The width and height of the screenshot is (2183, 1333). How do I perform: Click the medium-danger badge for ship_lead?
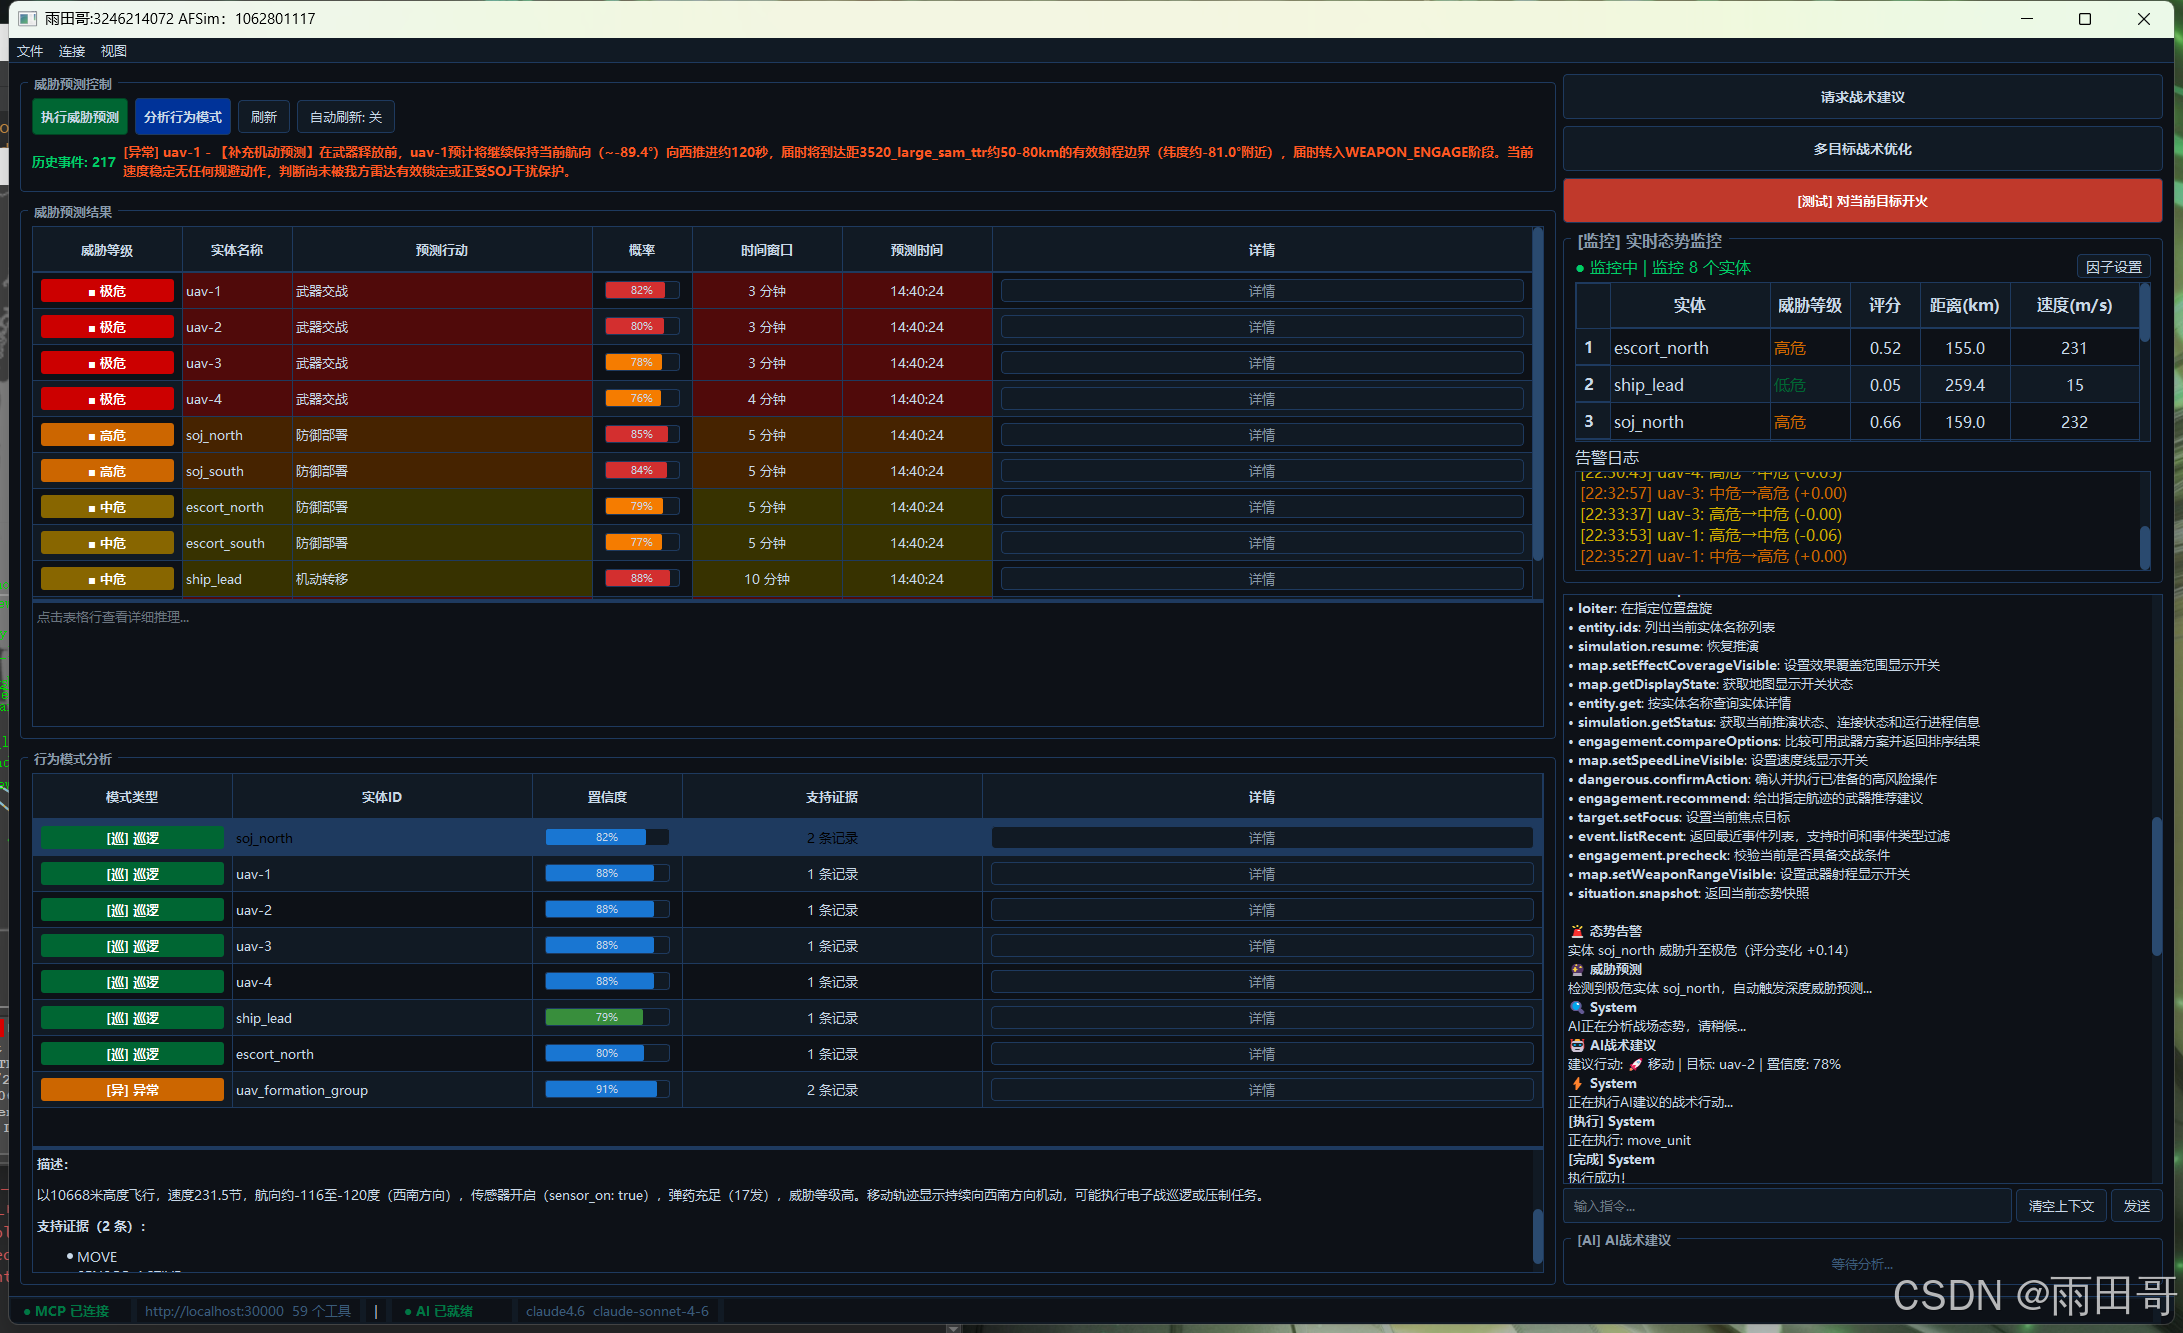(107, 579)
